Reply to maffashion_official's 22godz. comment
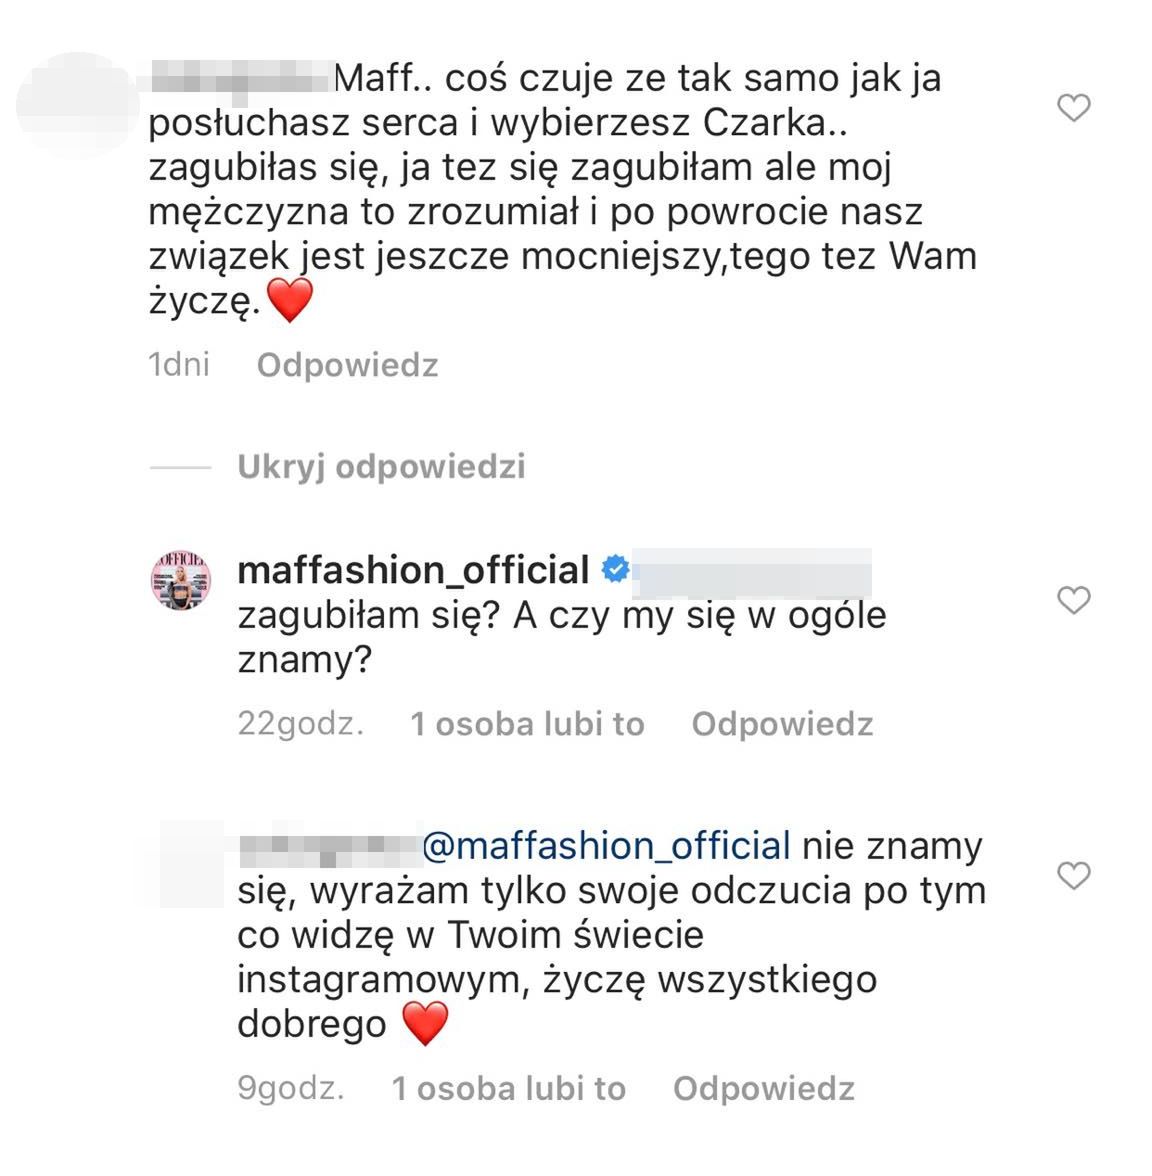The width and height of the screenshot is (1152, 1176). point(782,724)
